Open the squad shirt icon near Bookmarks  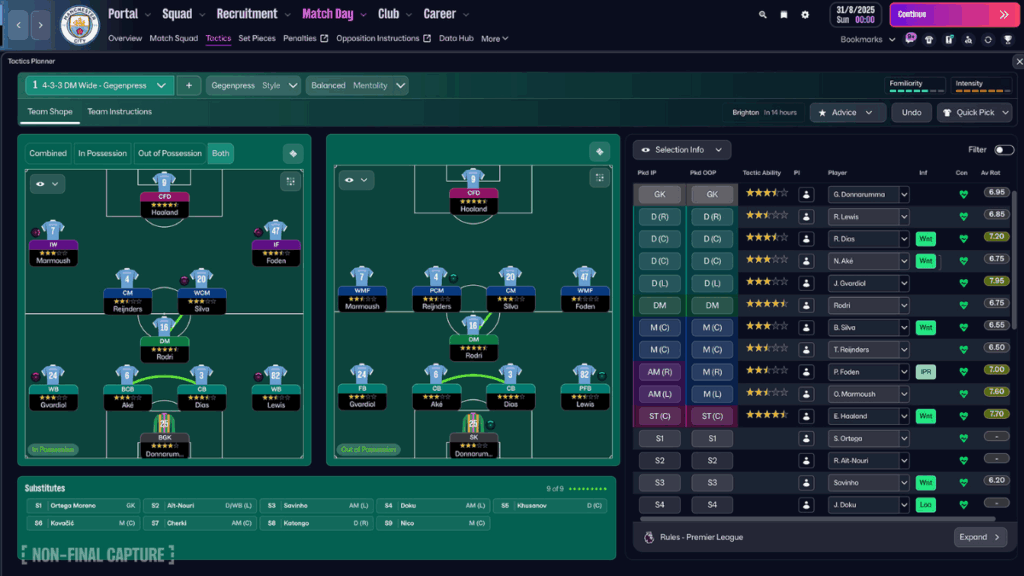pyautogui.click(x=930, y=38)
